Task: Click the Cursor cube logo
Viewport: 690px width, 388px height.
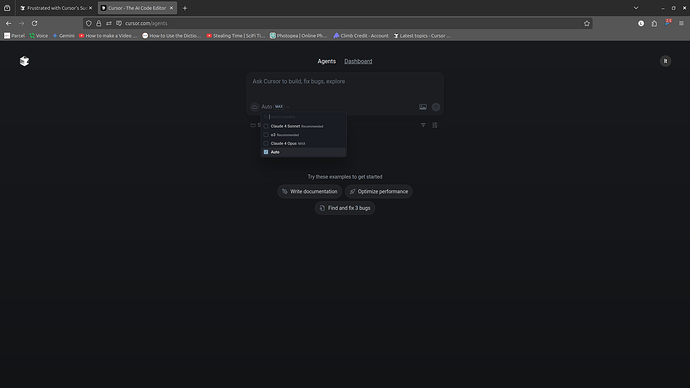Action: [x=24, y=61]
